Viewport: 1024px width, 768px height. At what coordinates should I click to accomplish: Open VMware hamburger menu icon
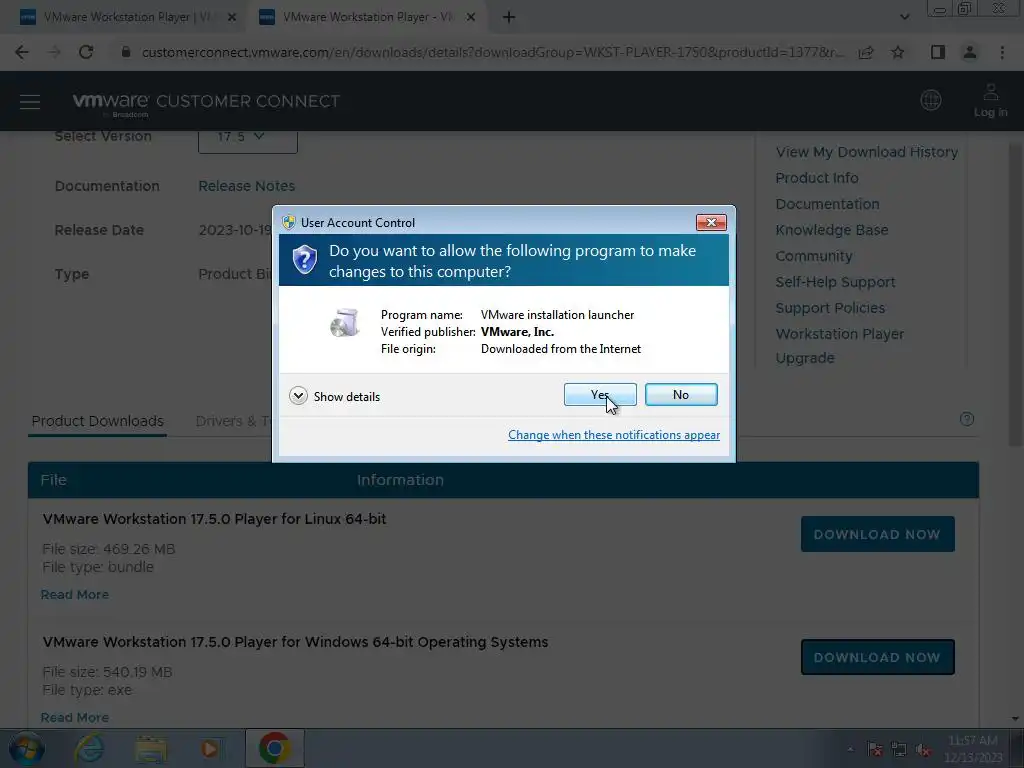click(x=30, y=102)
